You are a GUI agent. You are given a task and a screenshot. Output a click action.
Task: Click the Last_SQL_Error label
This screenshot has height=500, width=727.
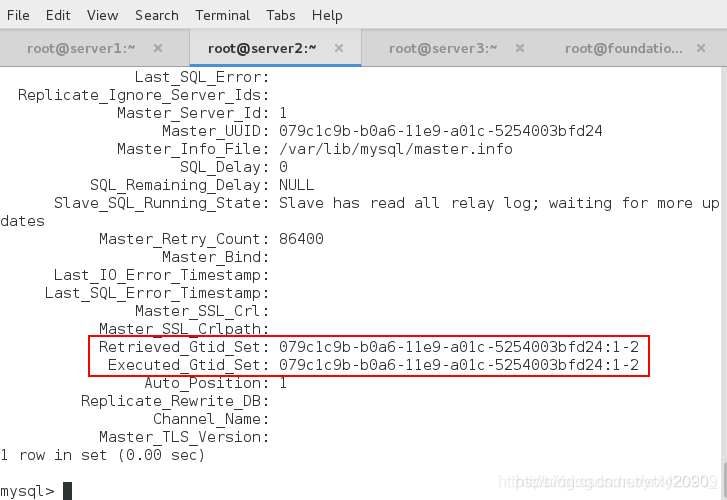202,77
